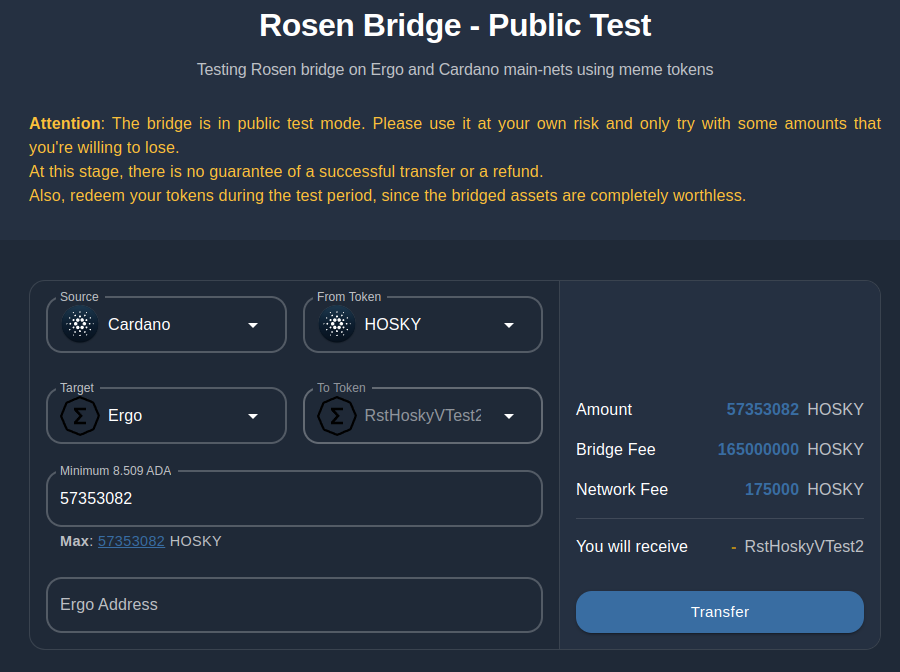The width and height of the screenshot is (900, 672).
Task: Click the Bridge Fee value 165000000
Action: 758,449
